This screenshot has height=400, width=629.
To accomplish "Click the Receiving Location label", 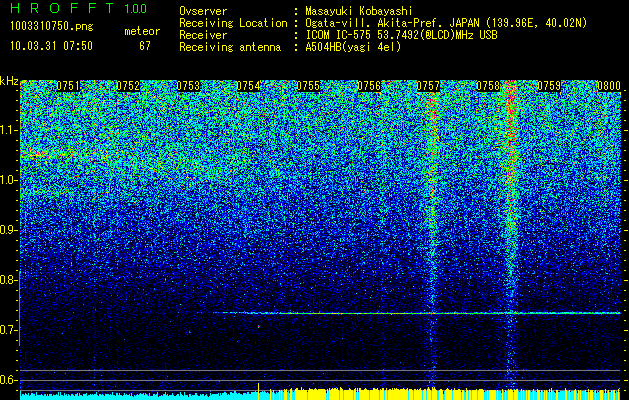I will point(233,23).
